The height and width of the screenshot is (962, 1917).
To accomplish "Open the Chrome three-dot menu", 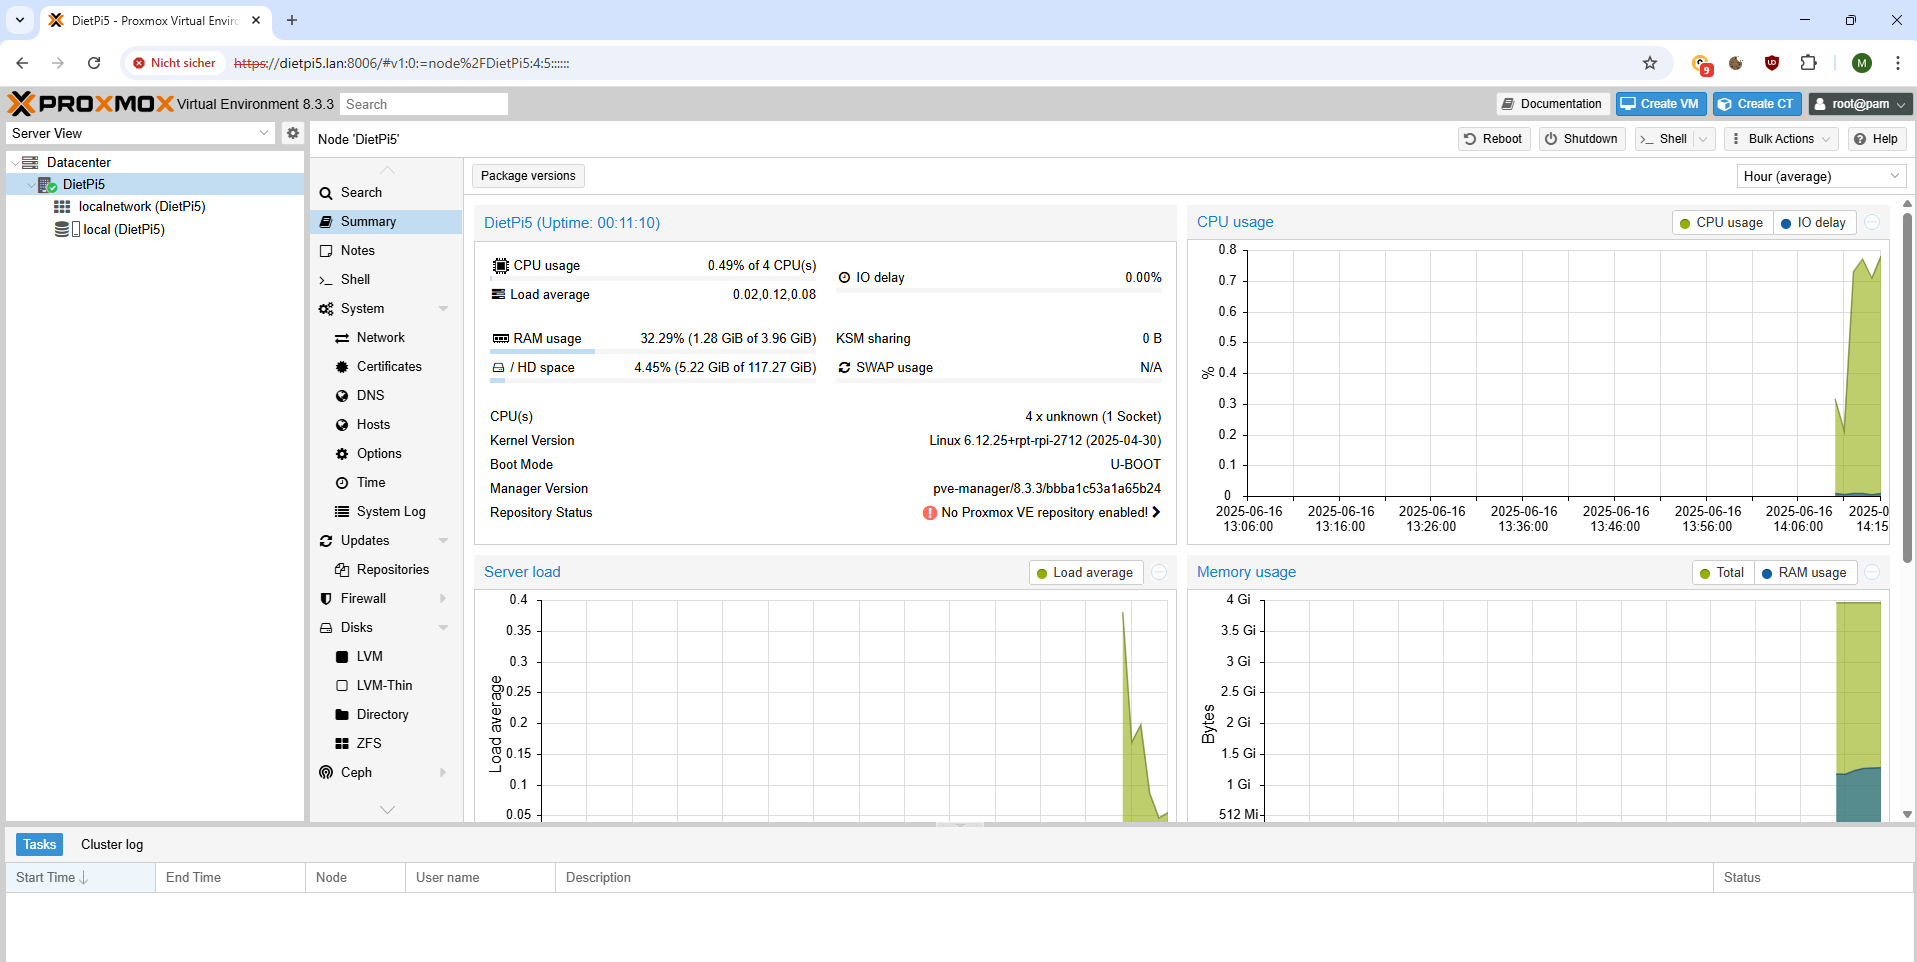I will point(1897,63).
